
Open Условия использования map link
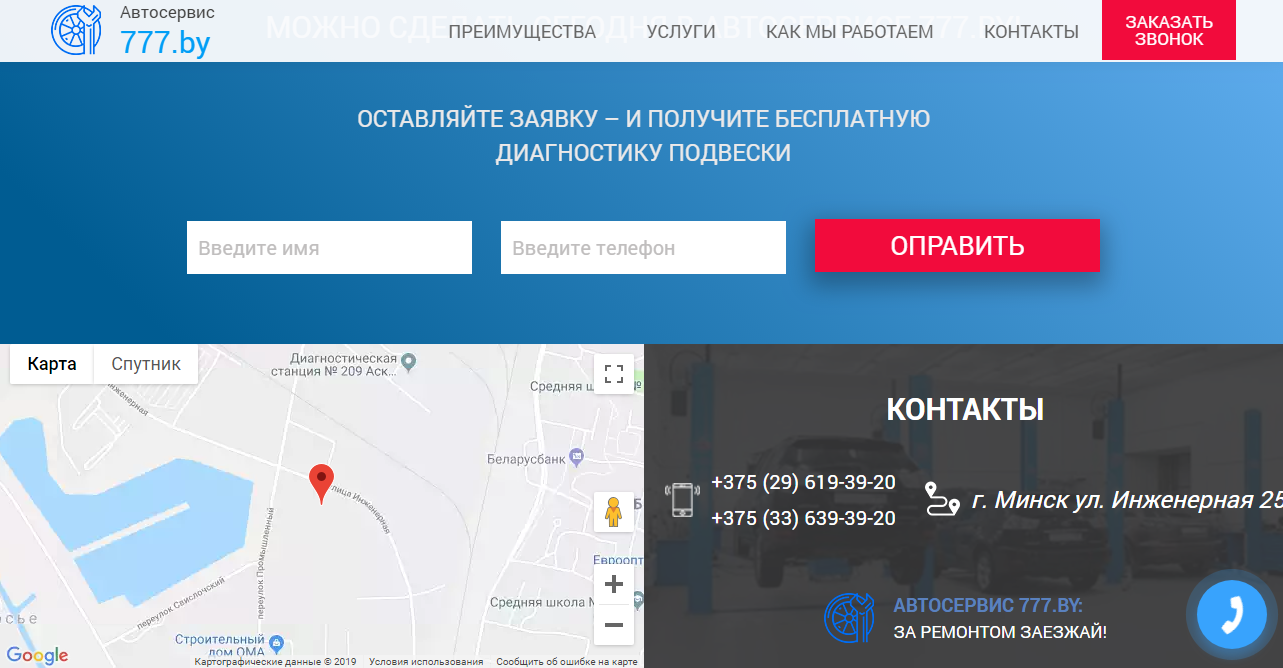click(x=426, y=662)
